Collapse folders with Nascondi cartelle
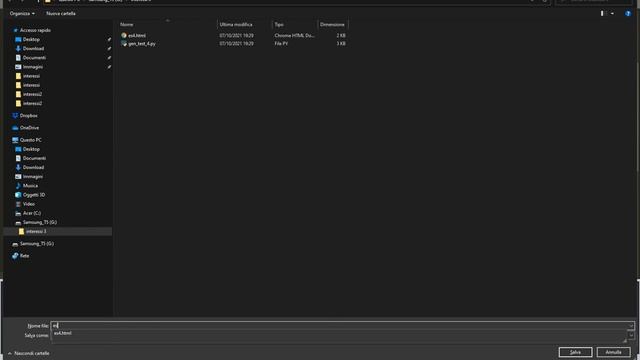 pyautogui.click(x=29, y=353)
